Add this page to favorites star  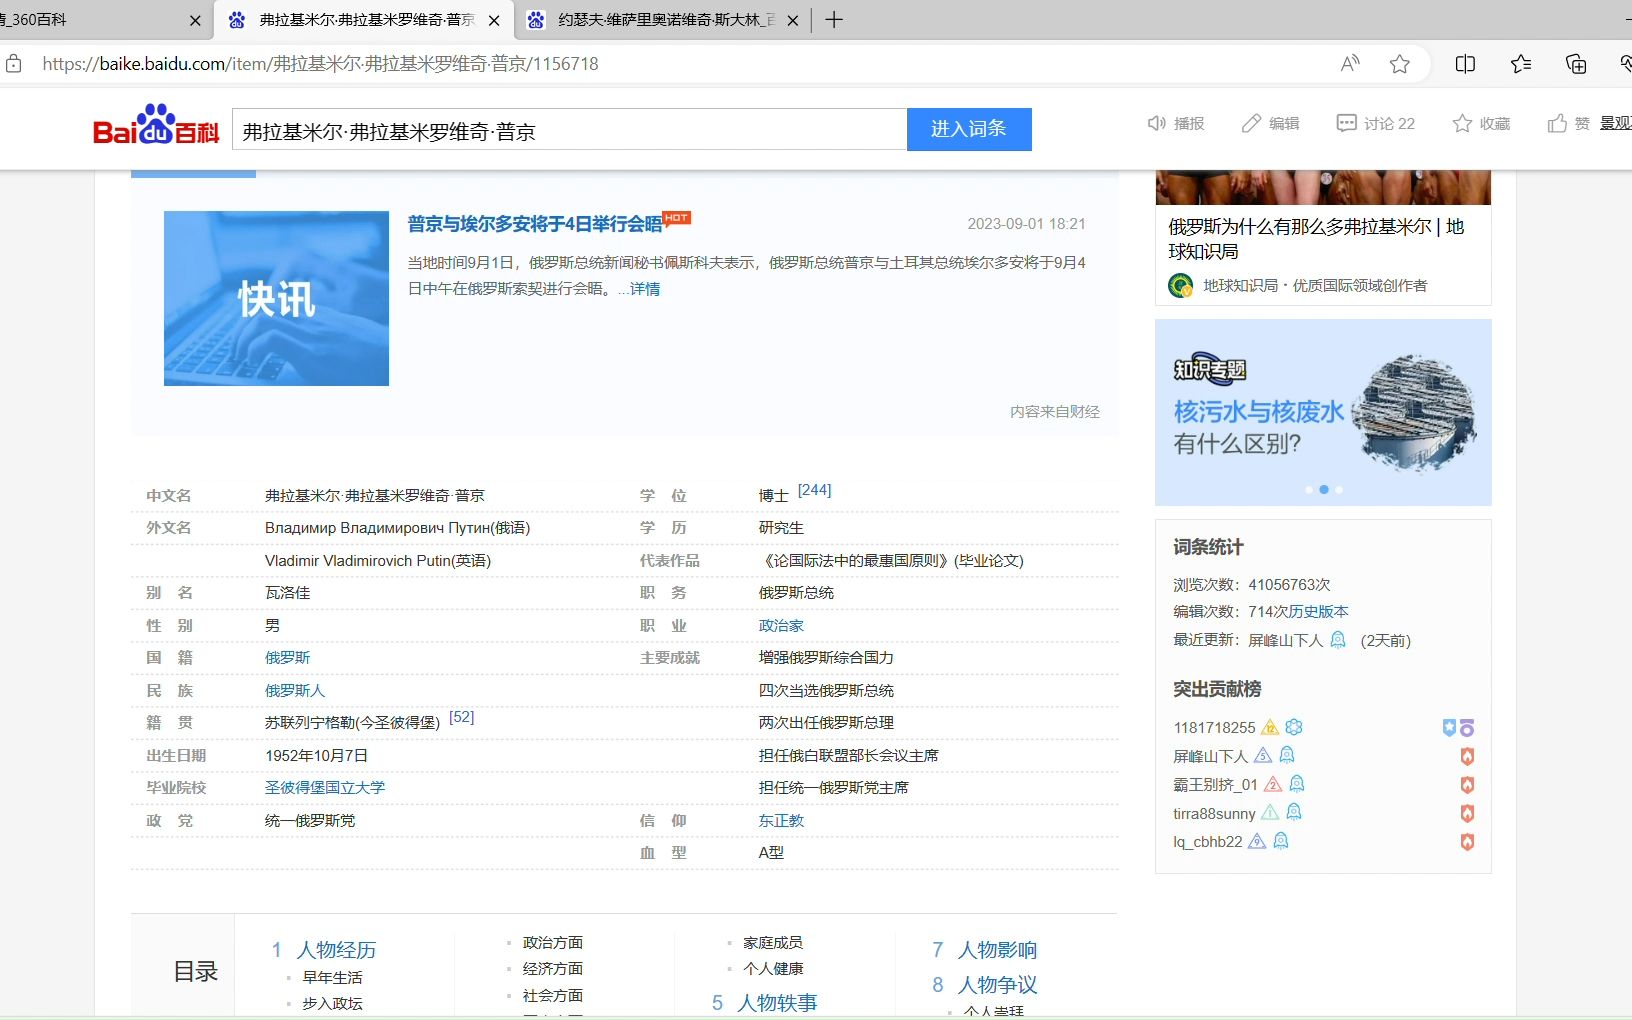click(1400, 64)
